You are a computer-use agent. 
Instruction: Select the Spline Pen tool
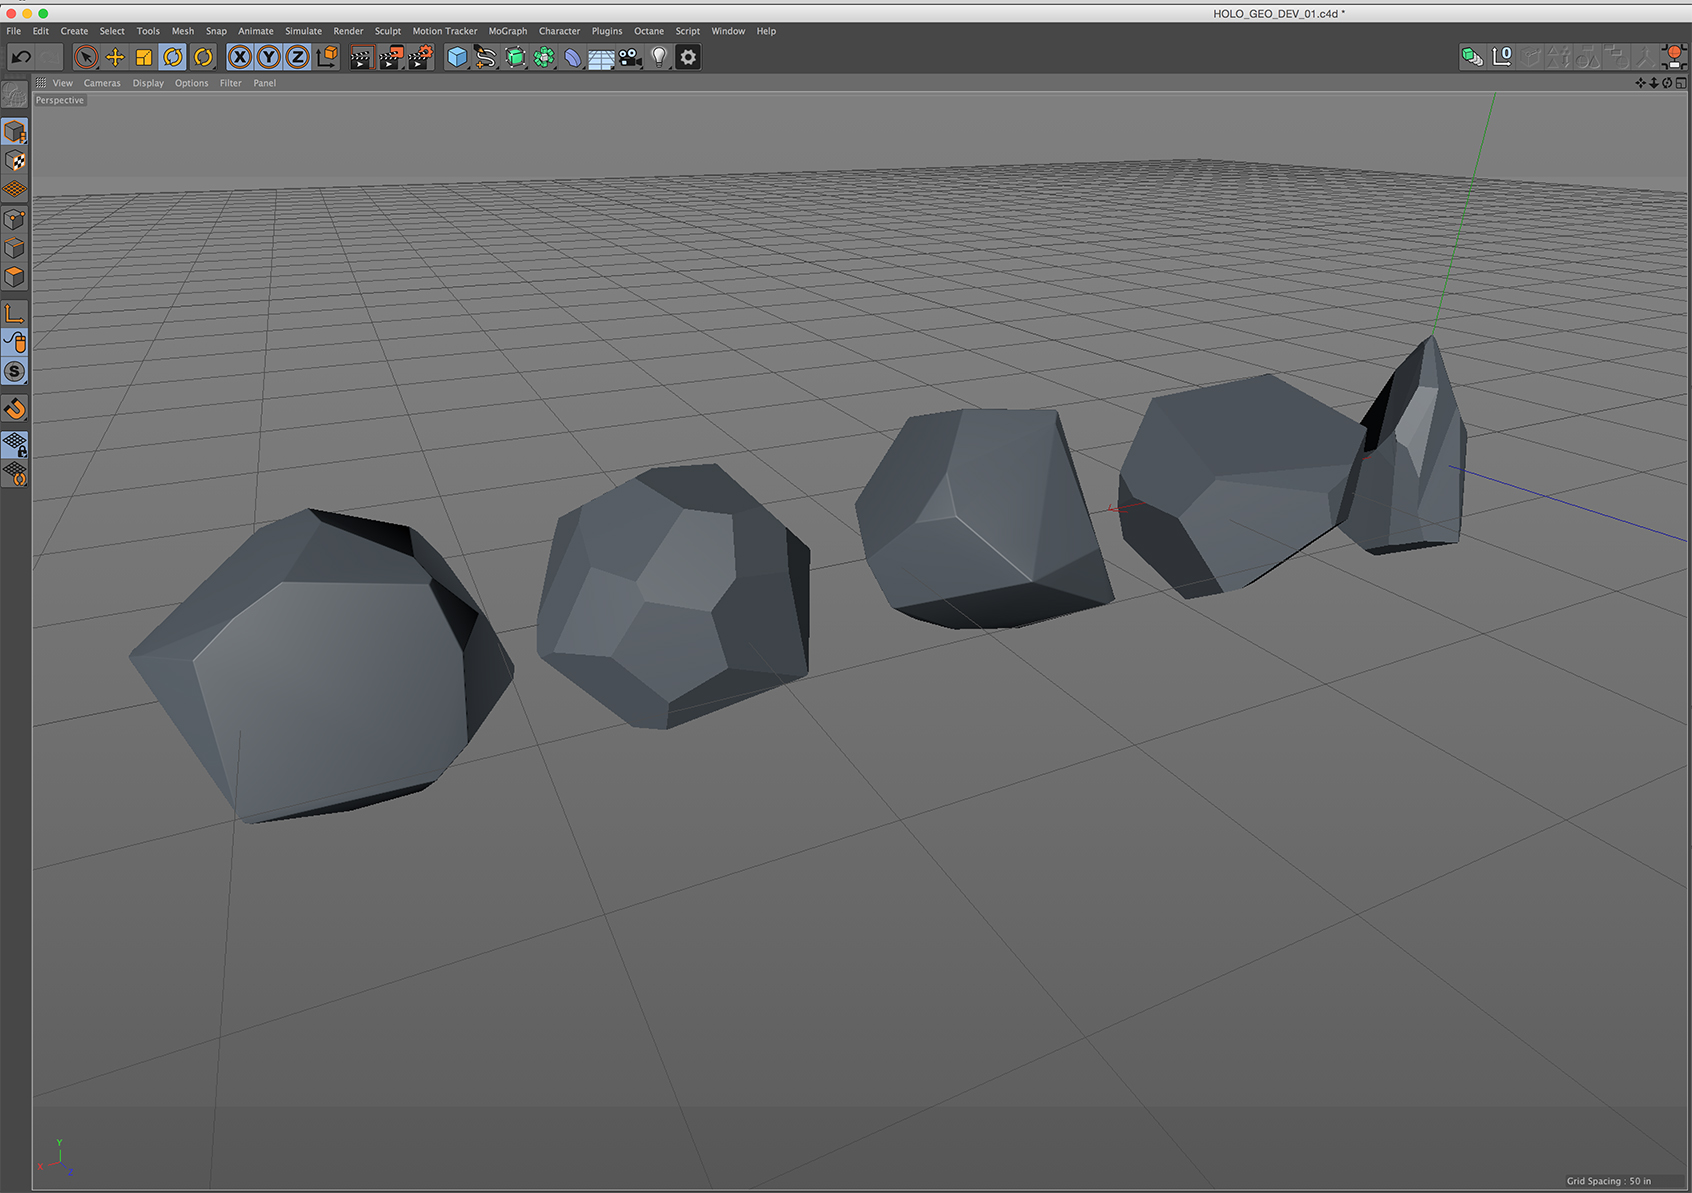point(486,57)
